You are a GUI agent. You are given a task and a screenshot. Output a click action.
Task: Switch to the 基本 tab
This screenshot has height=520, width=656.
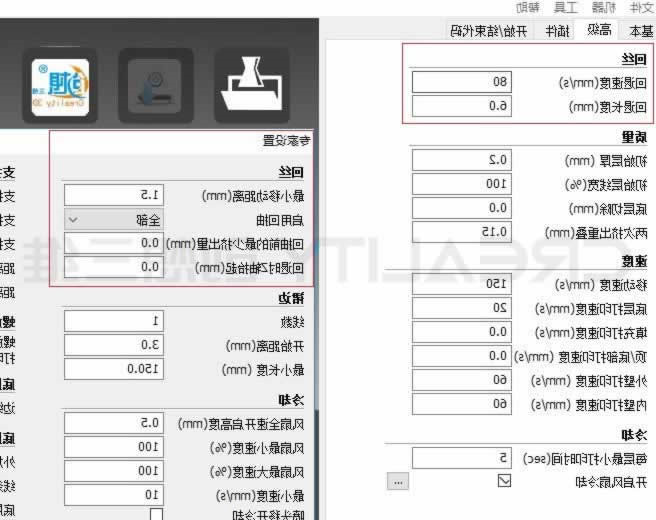point(641,31)
